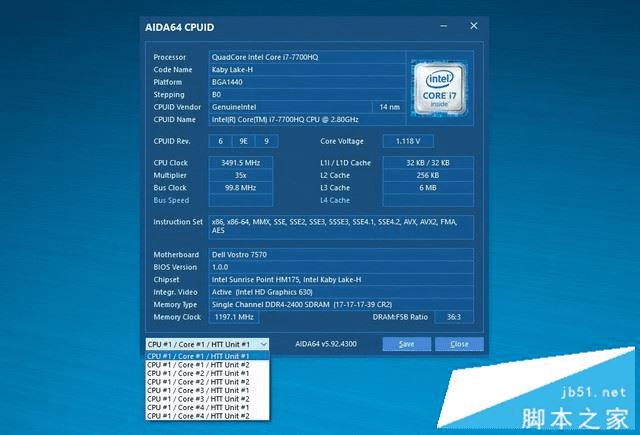
Task: Click the Save button
Action: tap(407, 344)
